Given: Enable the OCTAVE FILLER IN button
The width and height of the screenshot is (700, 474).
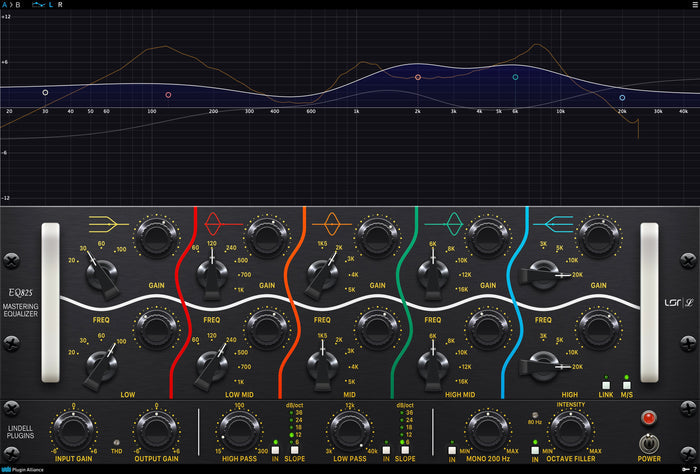Looking at the screenshot, I should 535,450.
